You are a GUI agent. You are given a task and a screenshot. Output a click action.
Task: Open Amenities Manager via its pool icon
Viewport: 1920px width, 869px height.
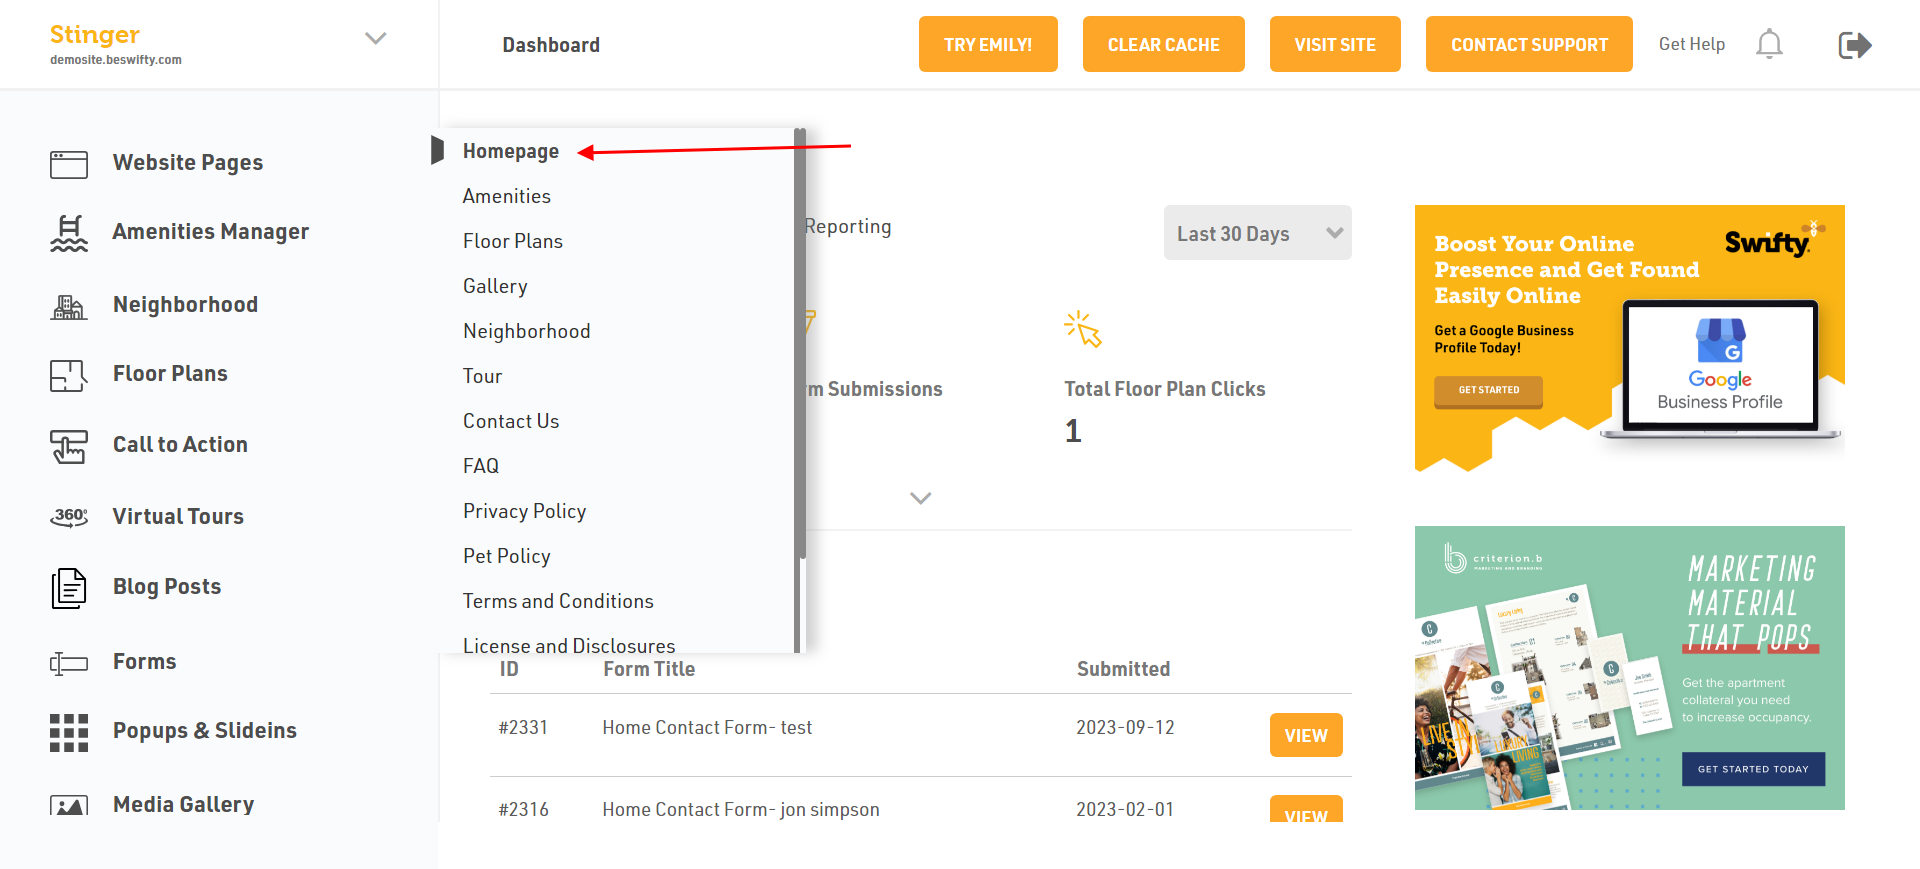(x=69, y=232)
